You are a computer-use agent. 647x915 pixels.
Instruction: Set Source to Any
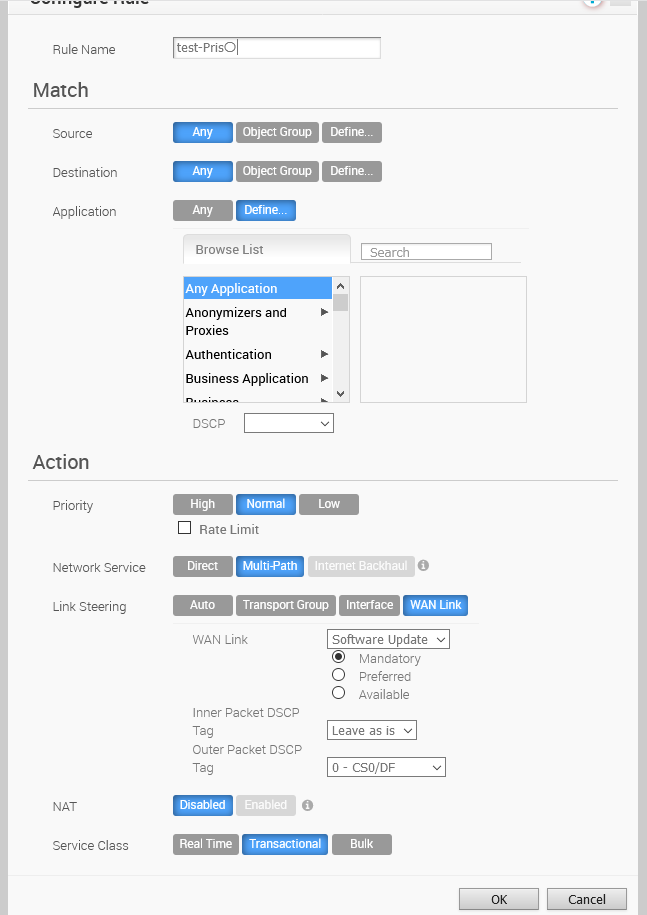(202, 132)
